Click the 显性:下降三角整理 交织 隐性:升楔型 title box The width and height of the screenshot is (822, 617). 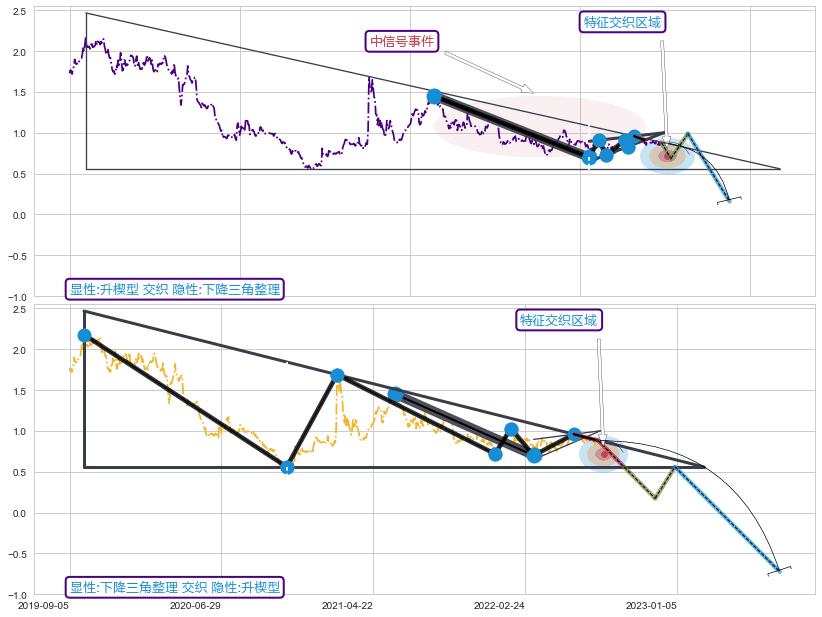click(x=175, y=587)
